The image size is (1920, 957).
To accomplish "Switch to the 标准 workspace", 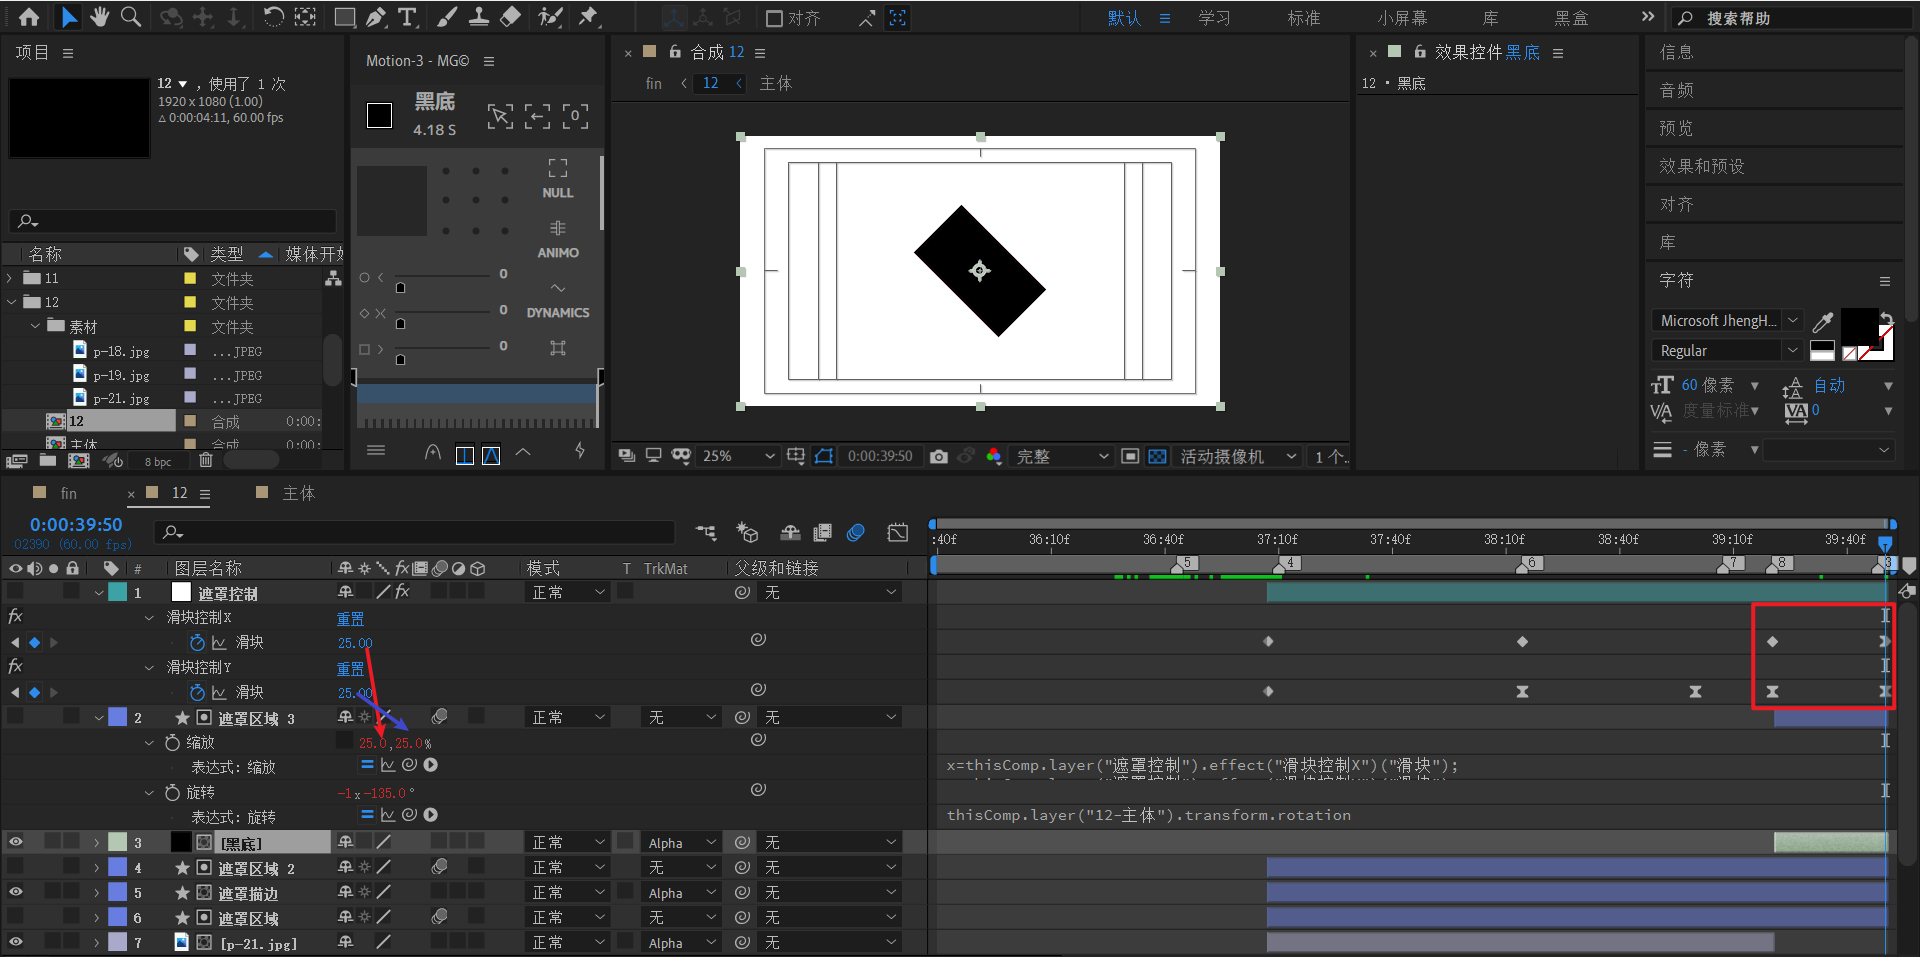I will [x=1304, y=18].
